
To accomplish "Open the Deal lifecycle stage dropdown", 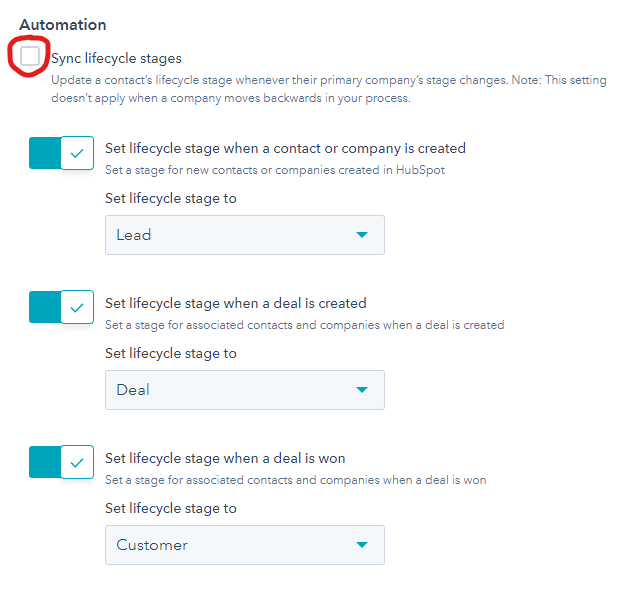I will [245, 390].
